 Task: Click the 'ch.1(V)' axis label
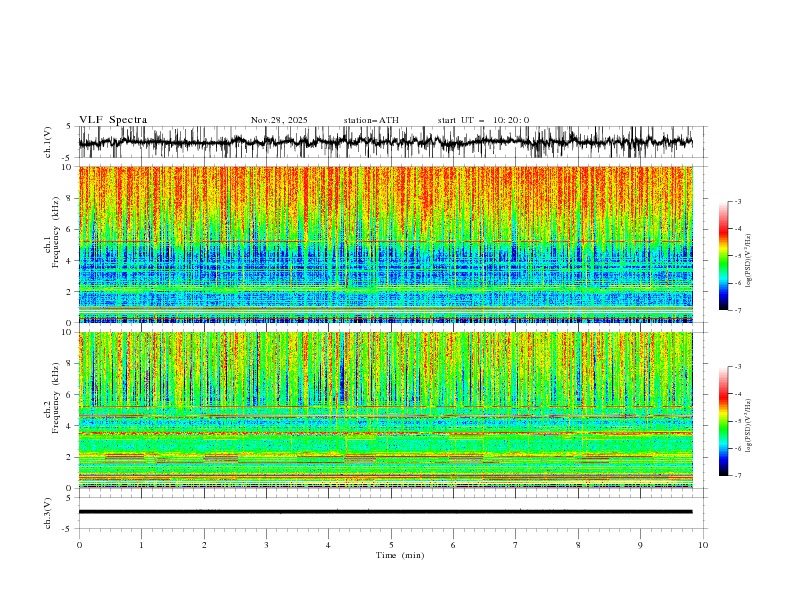[48, 142]
